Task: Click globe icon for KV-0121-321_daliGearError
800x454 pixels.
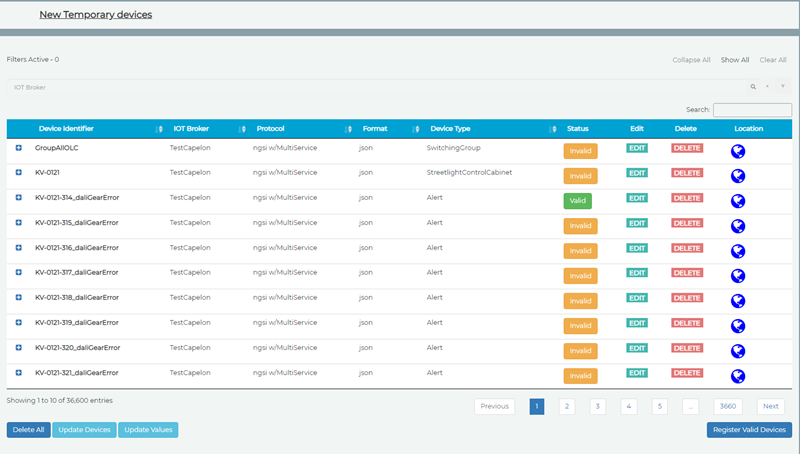Action: 738,376
